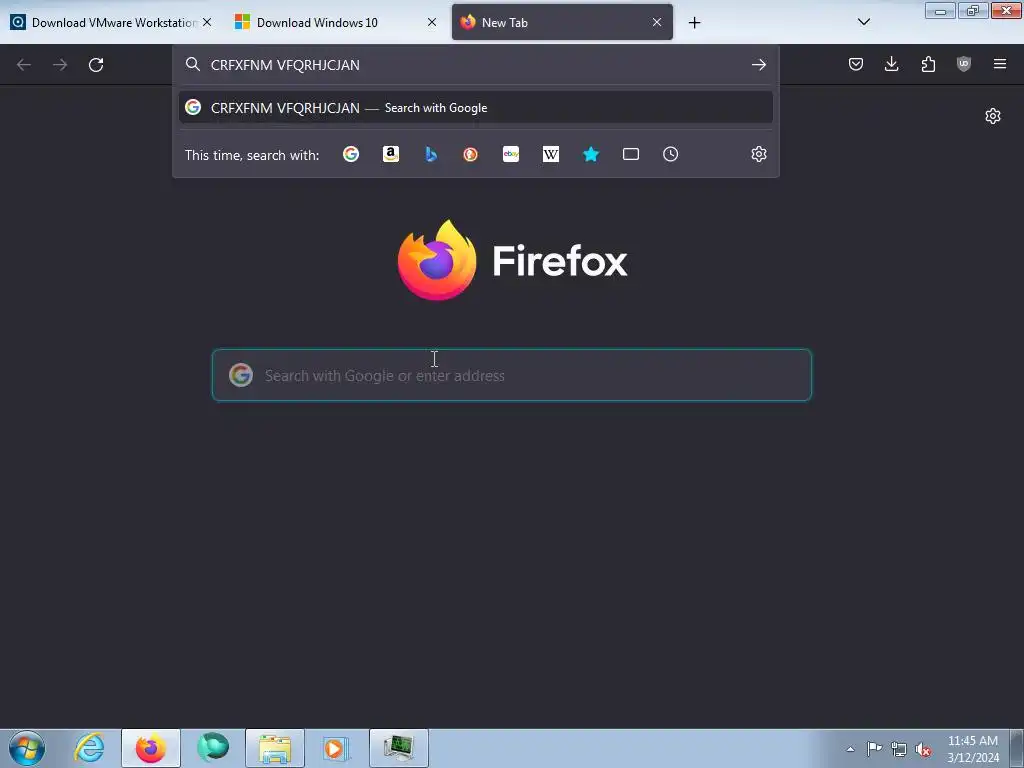
Task: Select CRFXFNM VFQRHJCJAN Search with Google suggestion
Action: click(475, 108)
